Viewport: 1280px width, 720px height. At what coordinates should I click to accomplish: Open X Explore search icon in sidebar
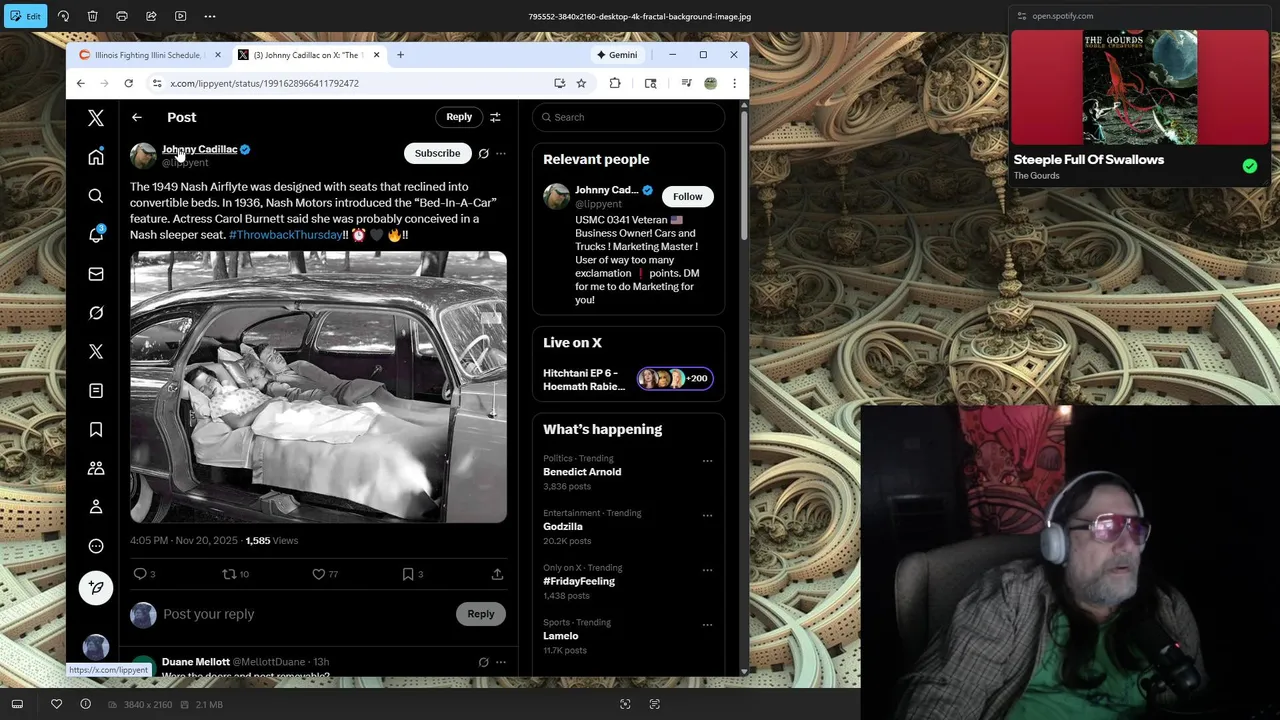(96, 196)
